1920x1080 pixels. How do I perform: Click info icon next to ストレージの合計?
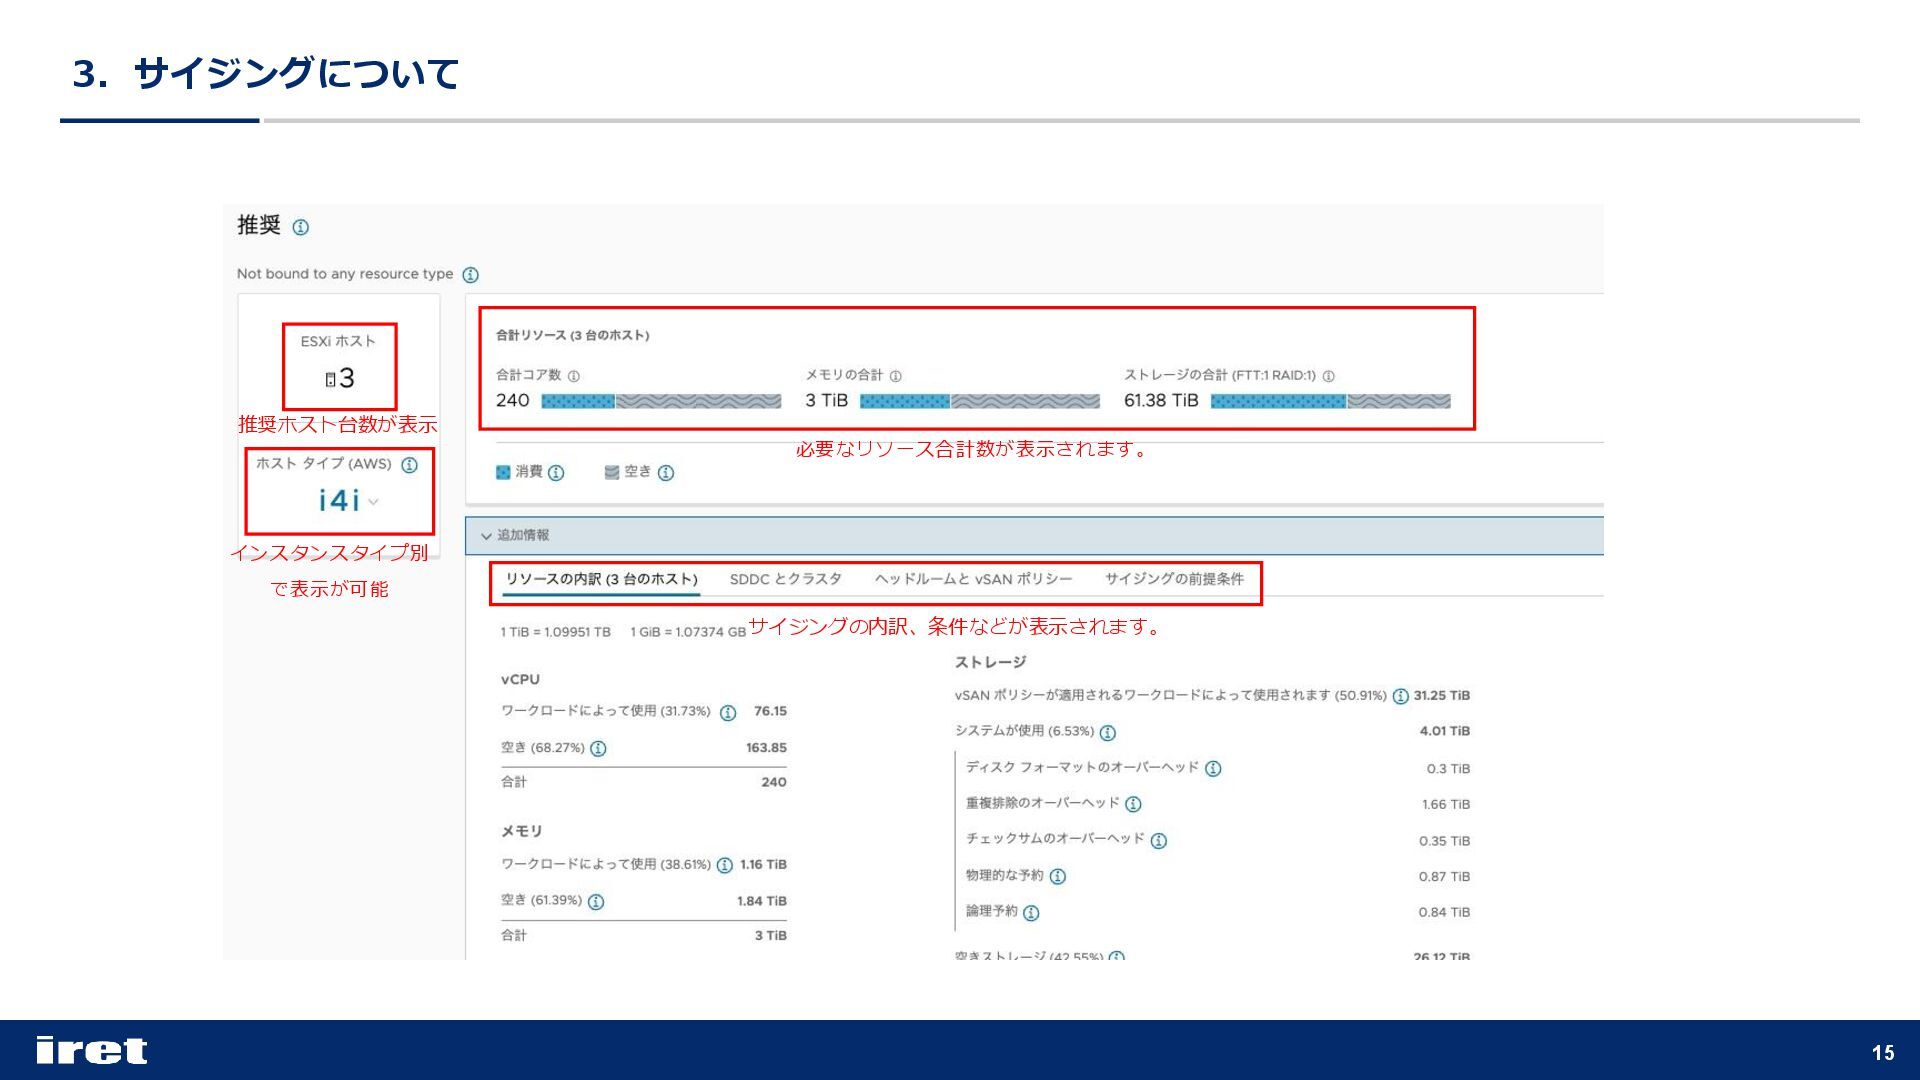pos(1329,376)
